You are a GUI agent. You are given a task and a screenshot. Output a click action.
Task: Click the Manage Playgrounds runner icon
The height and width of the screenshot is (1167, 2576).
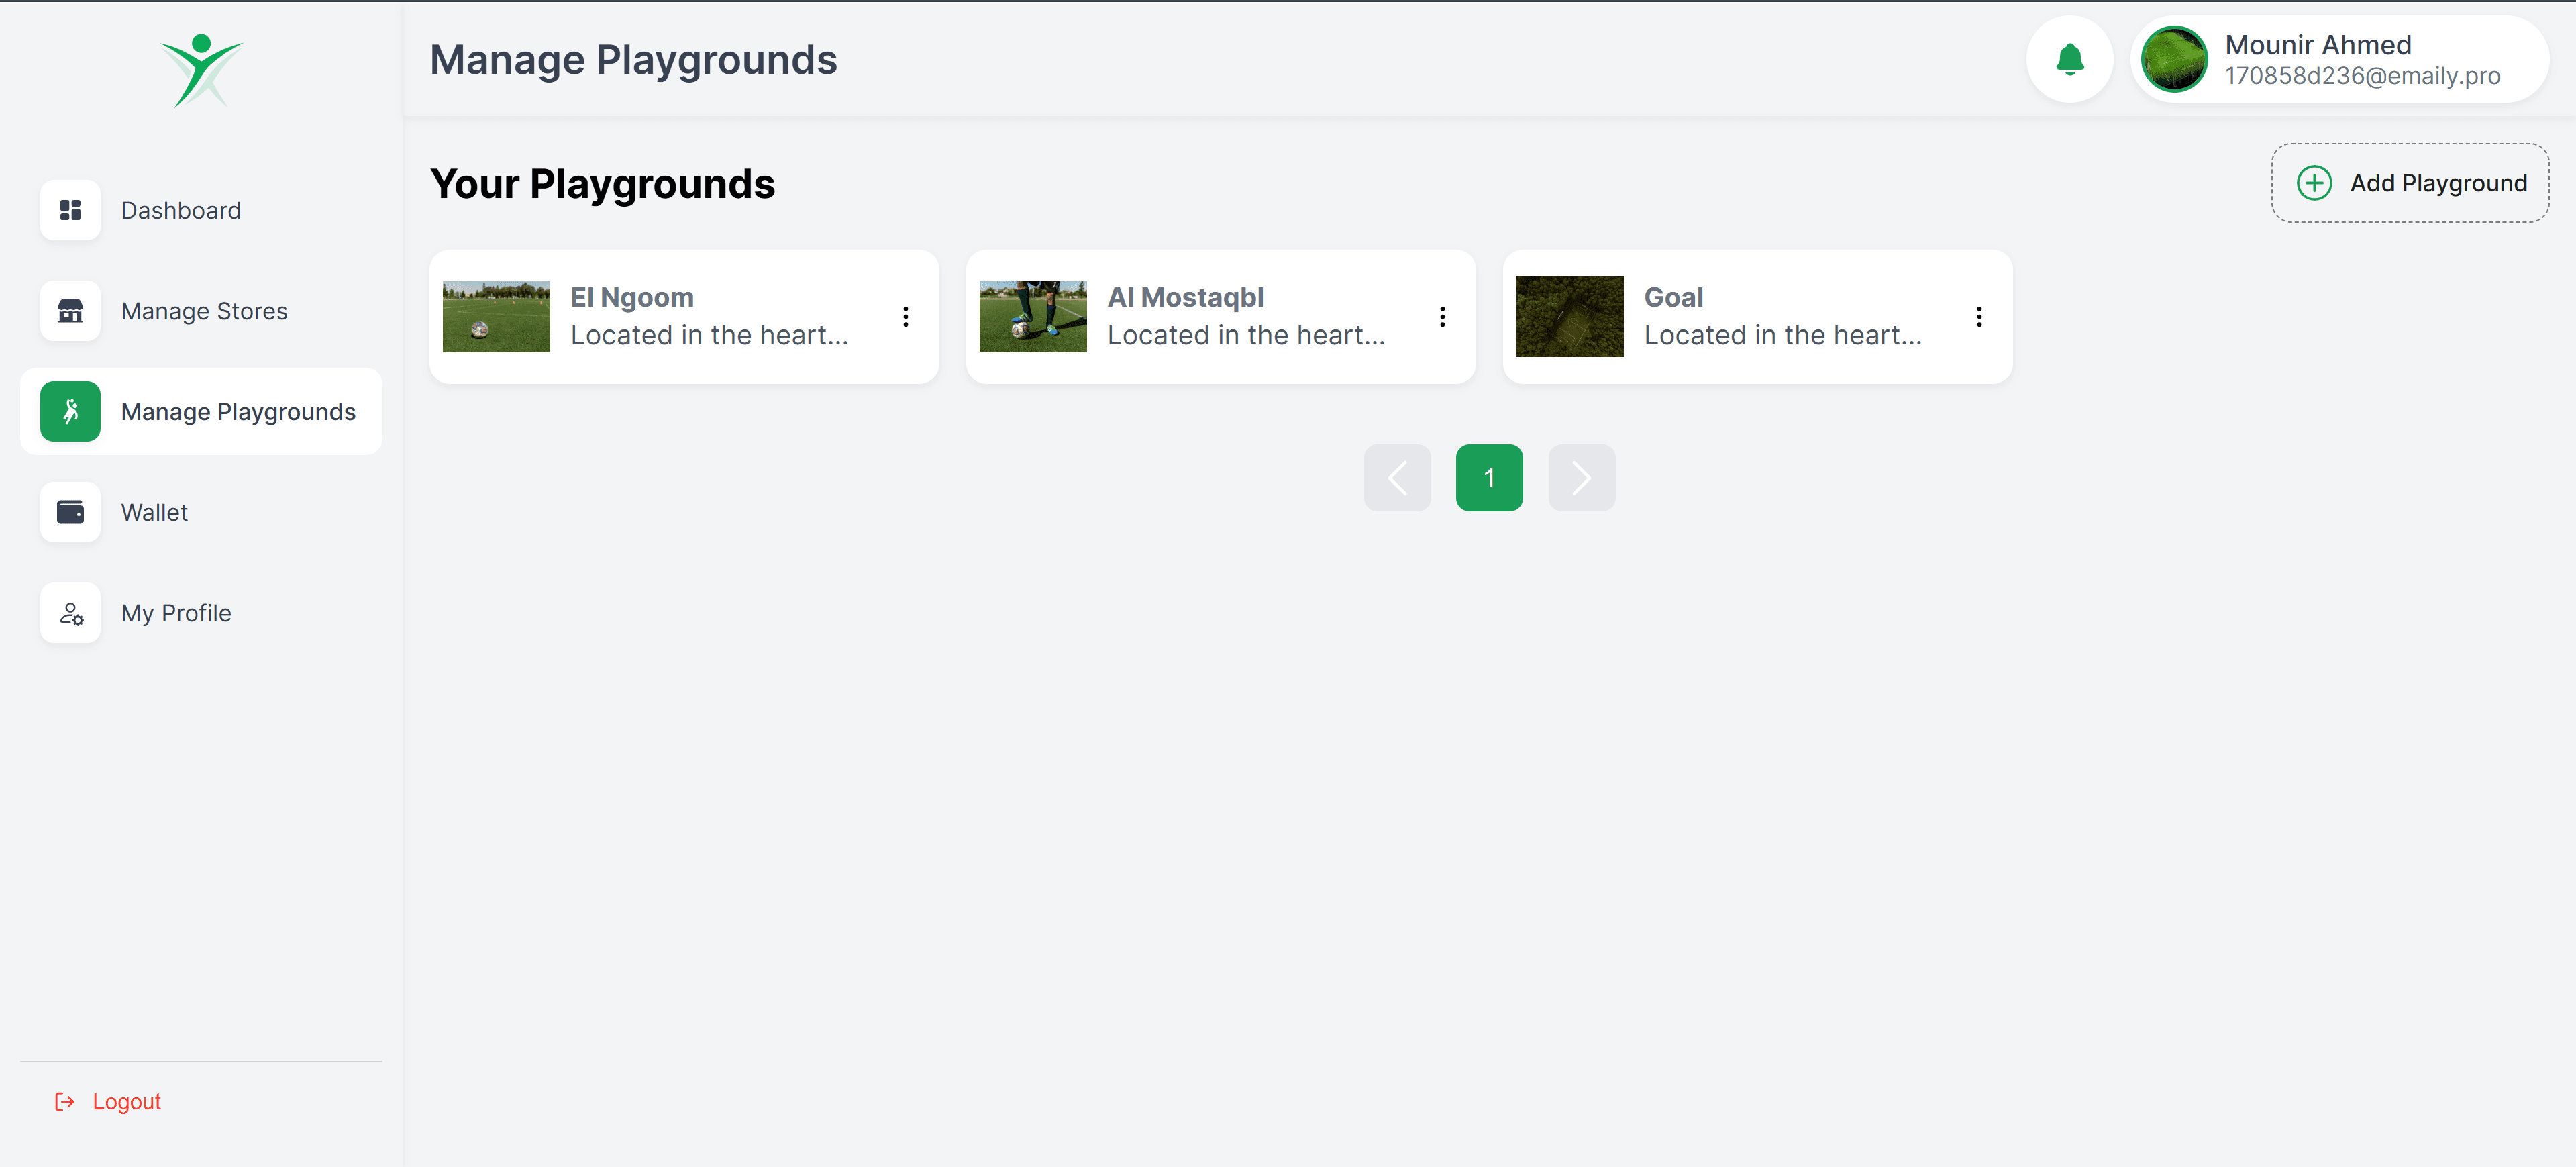coord(70,411)
